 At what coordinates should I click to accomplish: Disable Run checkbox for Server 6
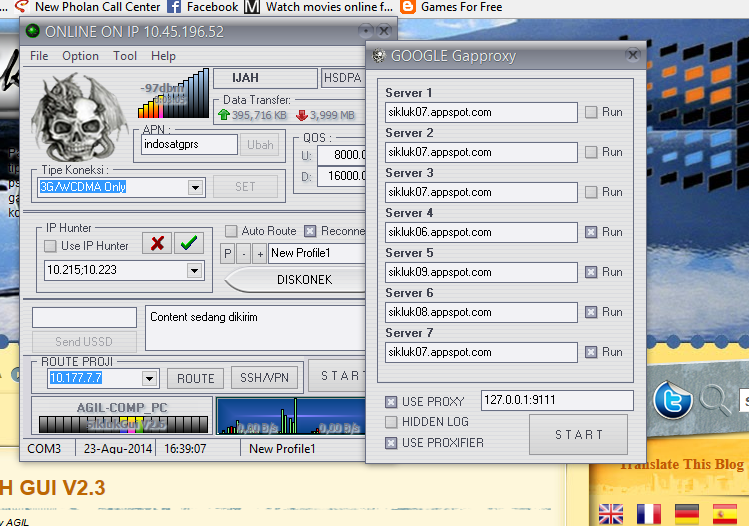591,312
